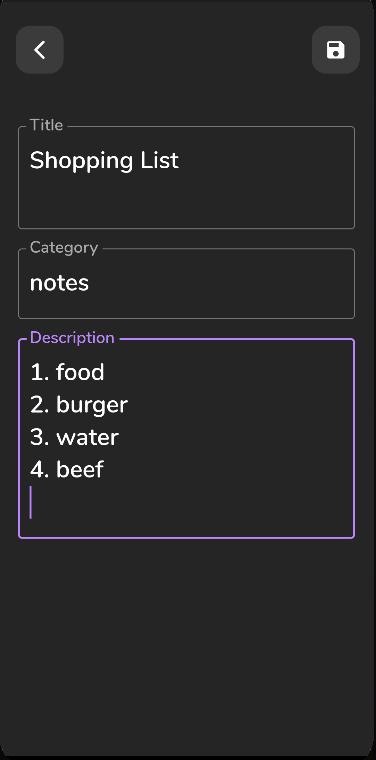Image resolution: width=376 pixels, height=760 pixels.
Task: Click the word 'water' in the list
Action: tap(88, 438)
